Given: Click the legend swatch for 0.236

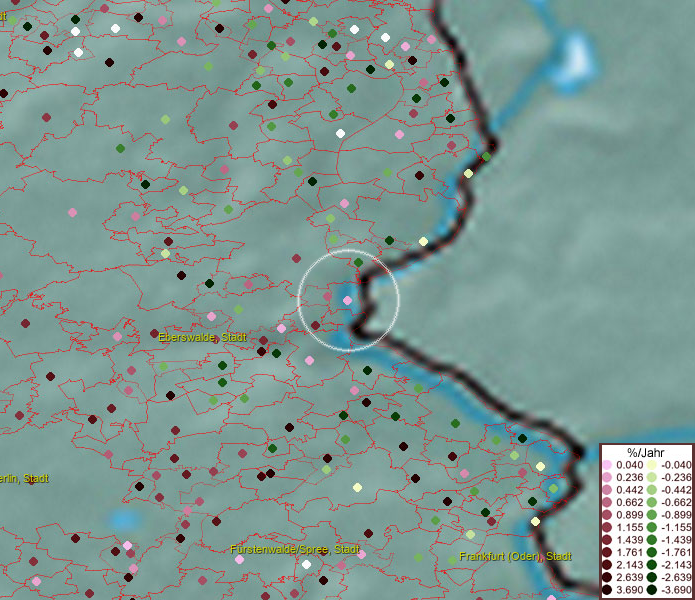Looking at the screenshot, I should point(607,477).
